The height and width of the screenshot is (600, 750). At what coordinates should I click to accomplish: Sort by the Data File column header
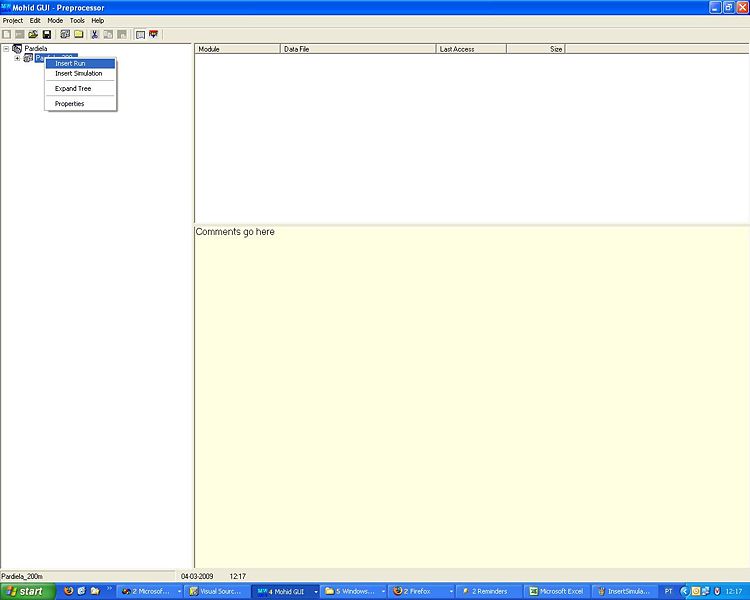click(x=358, y=49)
